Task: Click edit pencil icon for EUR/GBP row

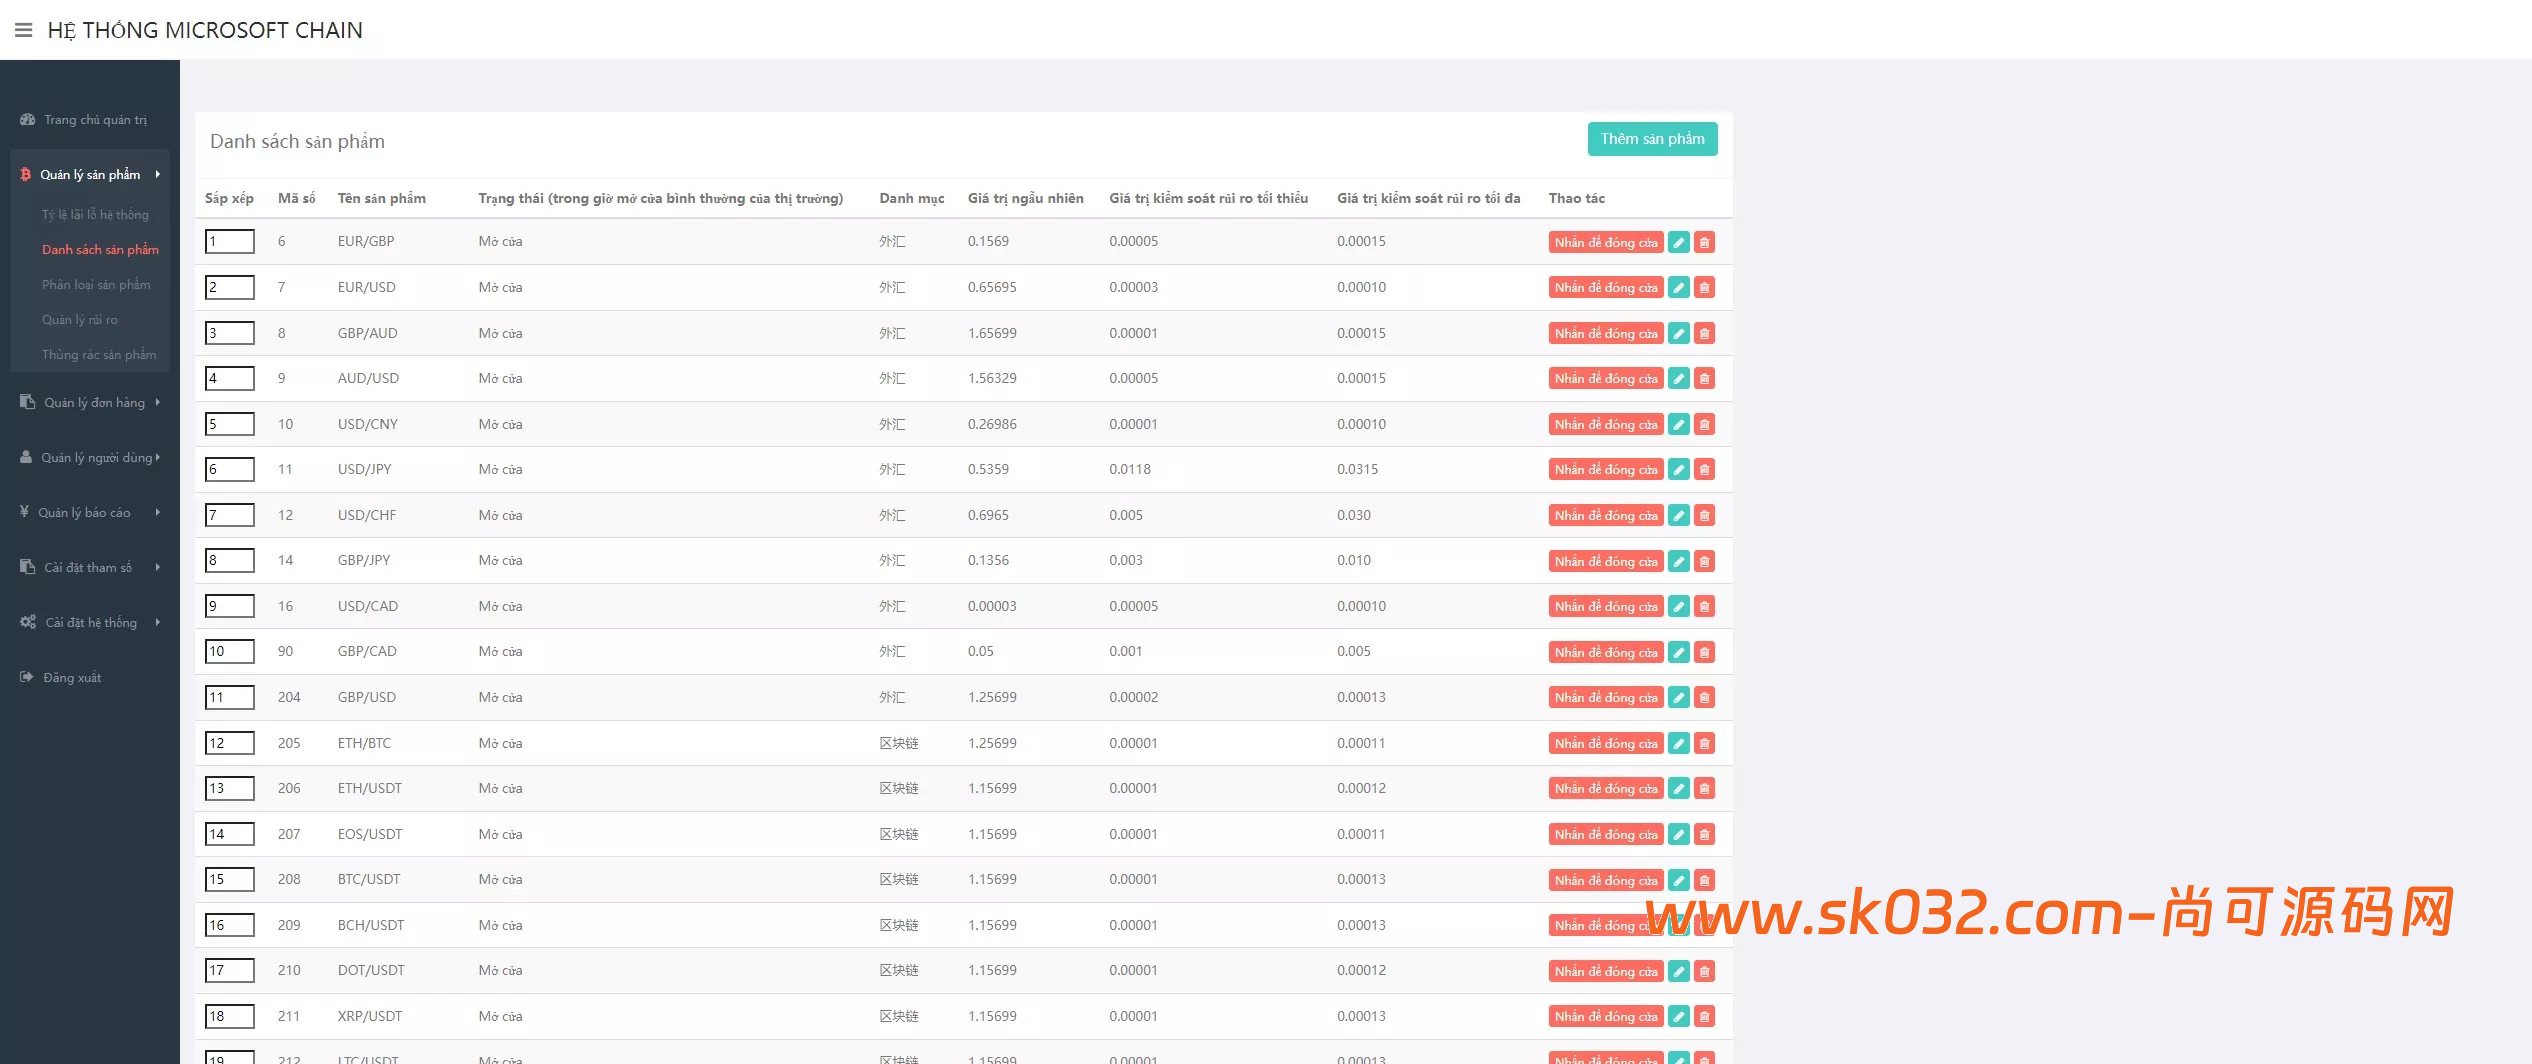Action: pyautogui.click(x=1679, y=242)
